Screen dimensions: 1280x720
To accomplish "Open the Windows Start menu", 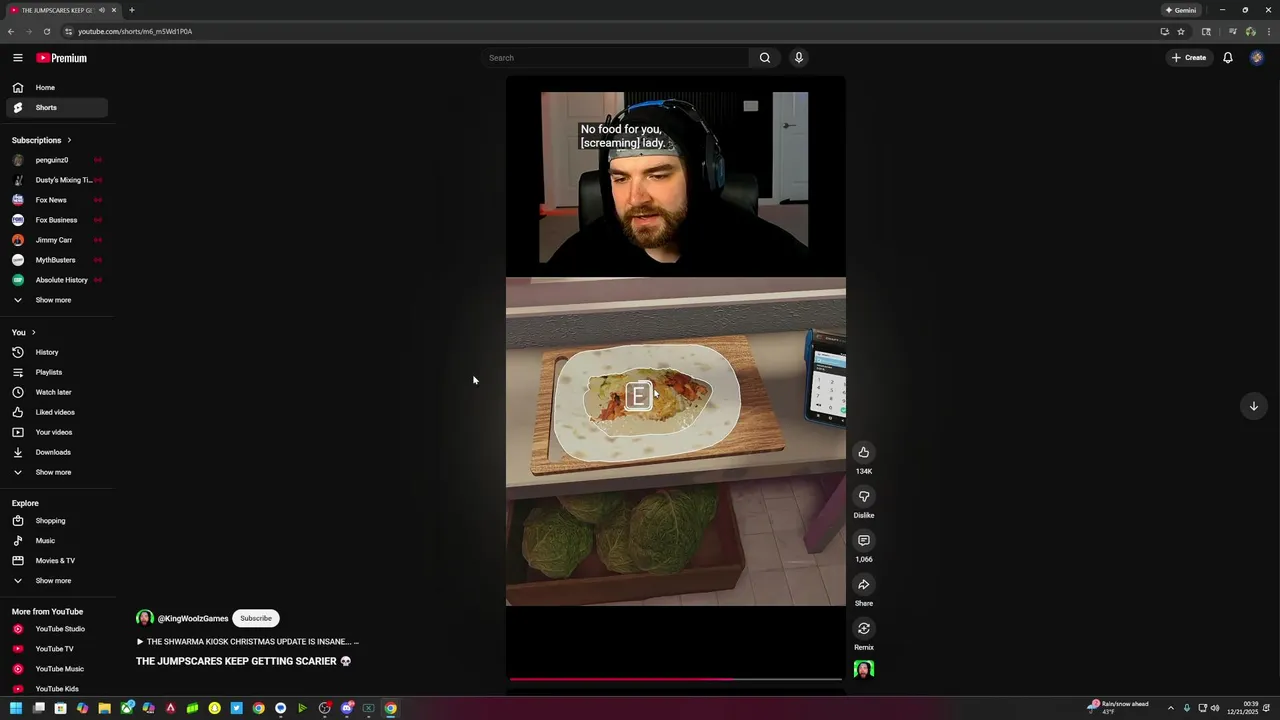I will coord(16,708).
